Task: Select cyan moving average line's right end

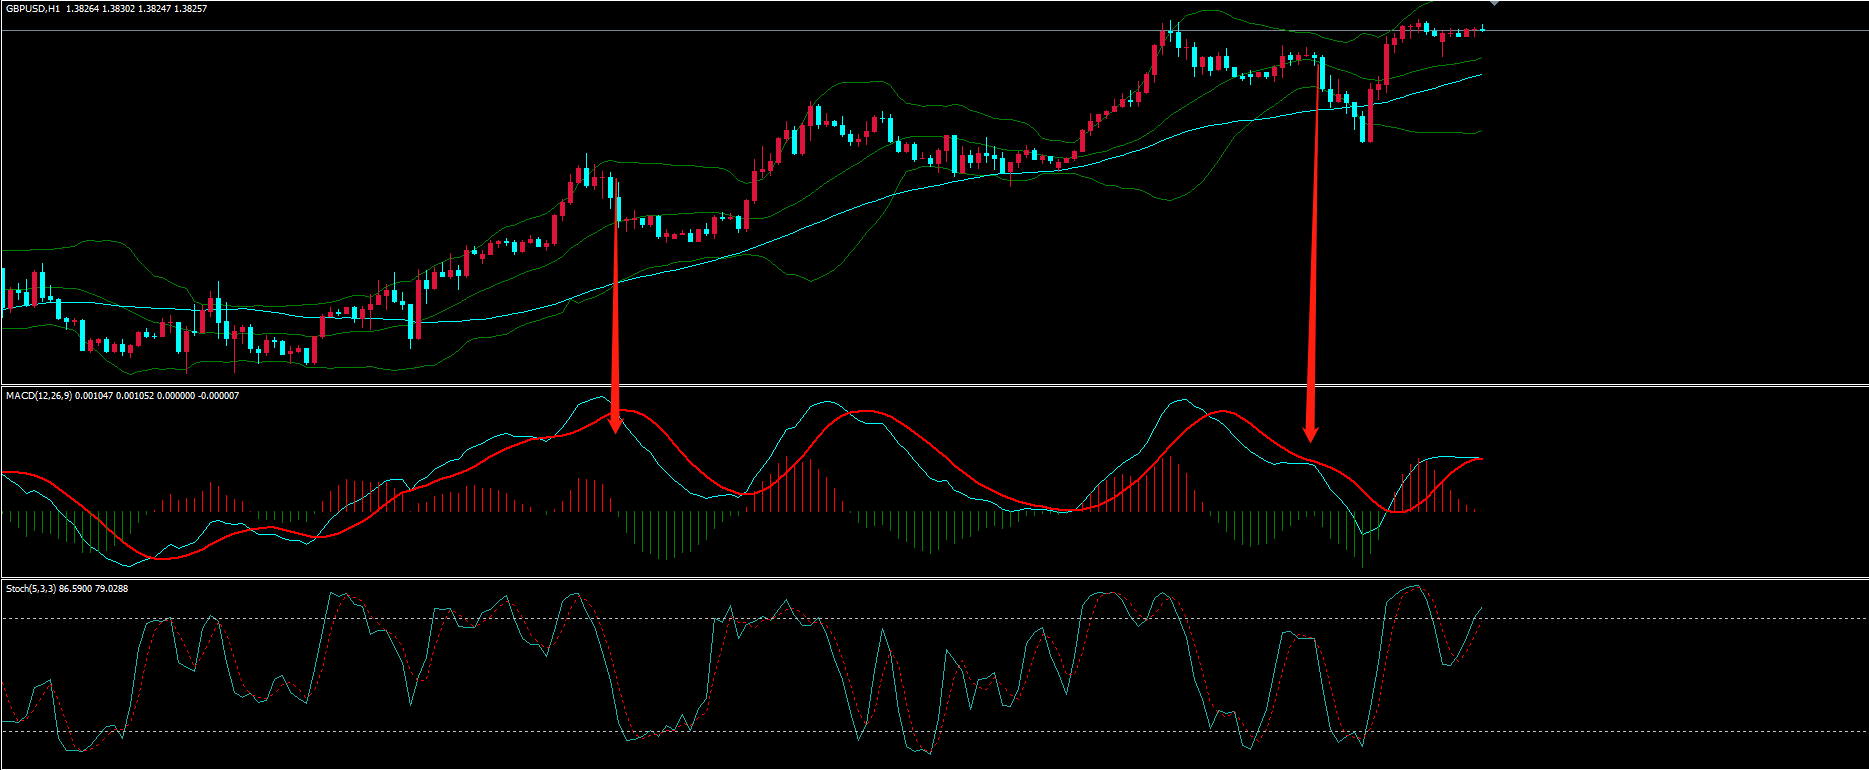Action: pos(1479,74)
